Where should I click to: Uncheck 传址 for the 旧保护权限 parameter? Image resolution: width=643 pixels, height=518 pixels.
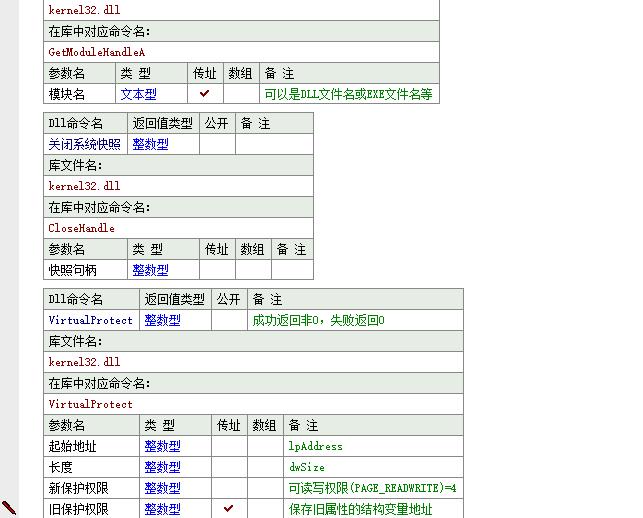click(x=229, y=509)
